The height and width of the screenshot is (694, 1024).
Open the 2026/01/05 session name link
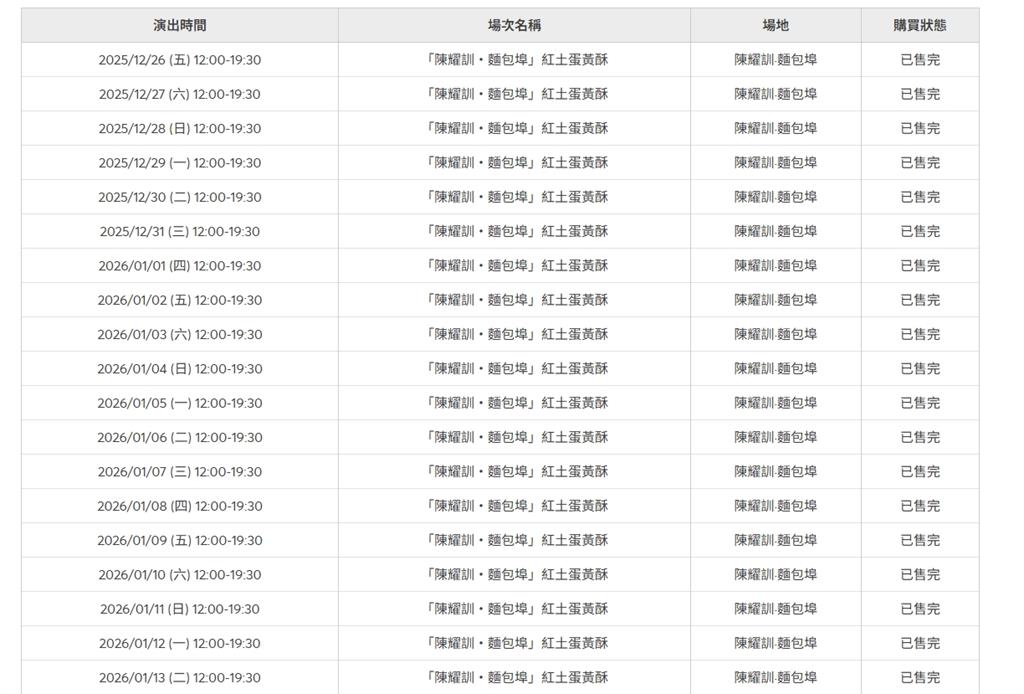[x=515, y=402]
